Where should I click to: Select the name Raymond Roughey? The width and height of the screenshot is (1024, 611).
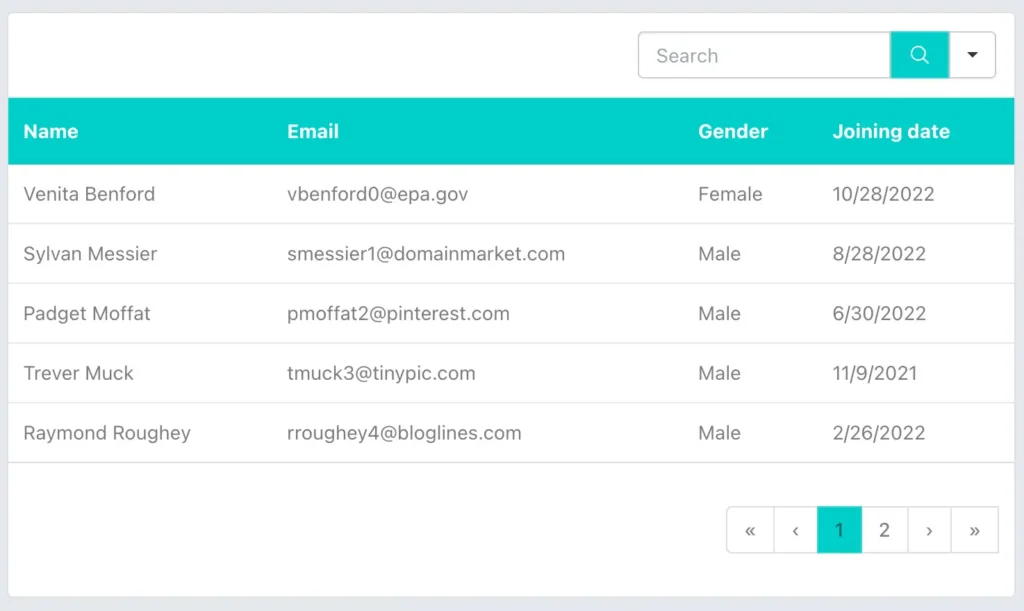(x=107, y=433)
